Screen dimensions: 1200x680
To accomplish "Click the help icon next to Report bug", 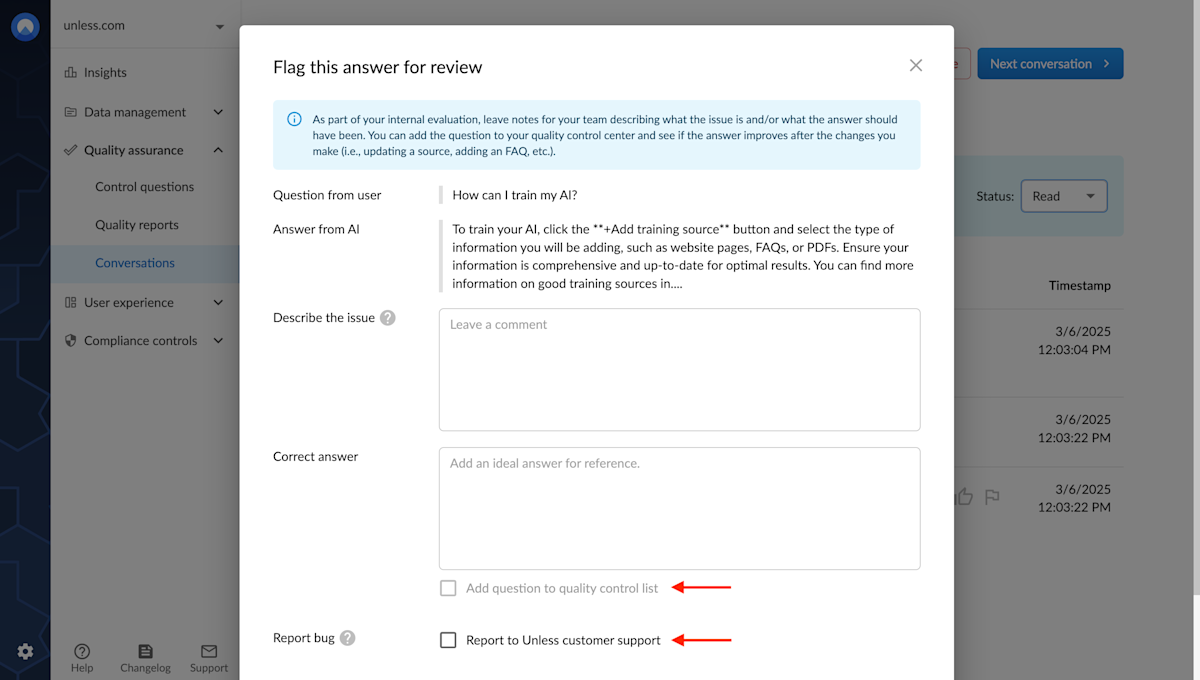I will [347, 637].
